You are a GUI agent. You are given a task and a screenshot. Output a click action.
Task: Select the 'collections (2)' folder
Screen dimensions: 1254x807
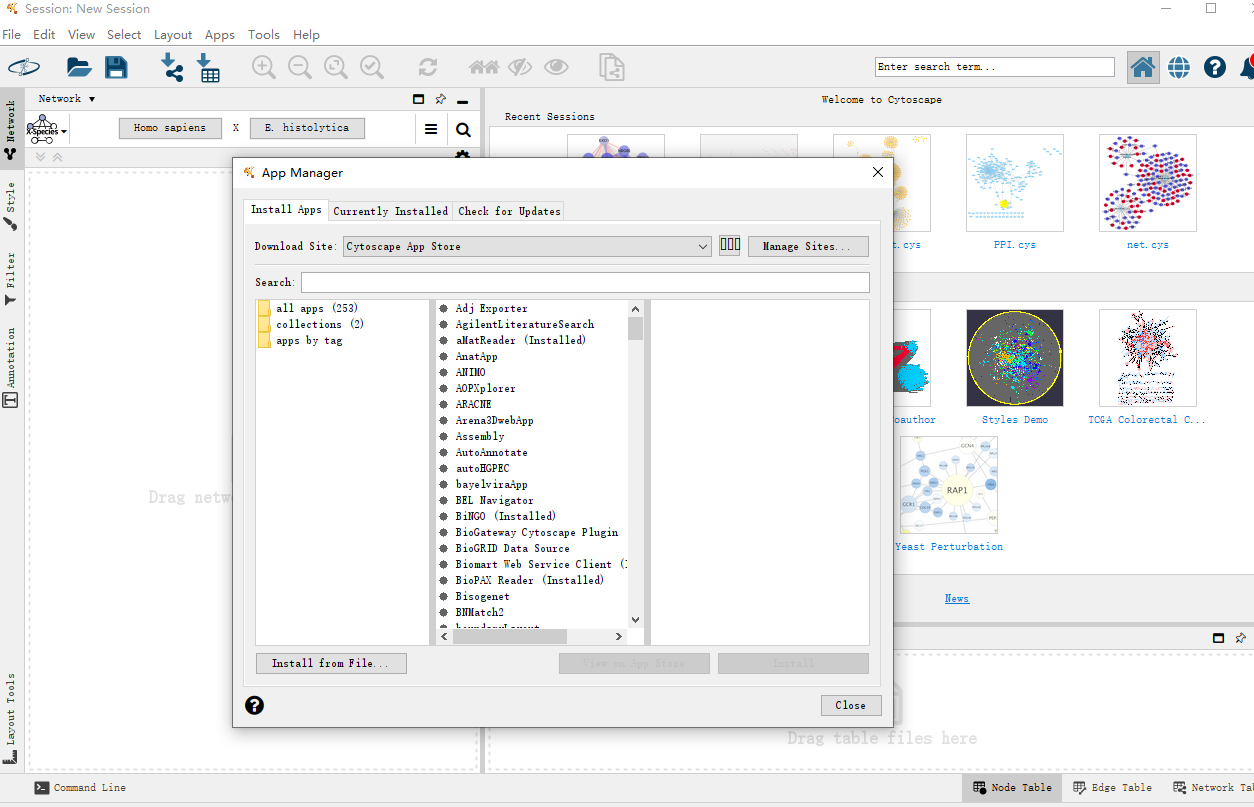point(319,324)
